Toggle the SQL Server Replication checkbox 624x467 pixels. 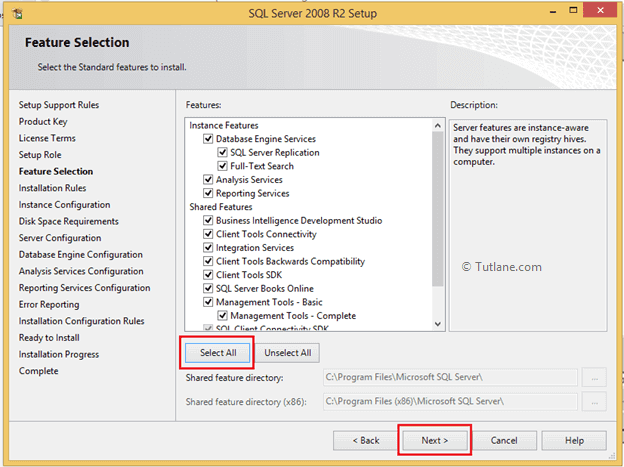(x=222, y=153)
